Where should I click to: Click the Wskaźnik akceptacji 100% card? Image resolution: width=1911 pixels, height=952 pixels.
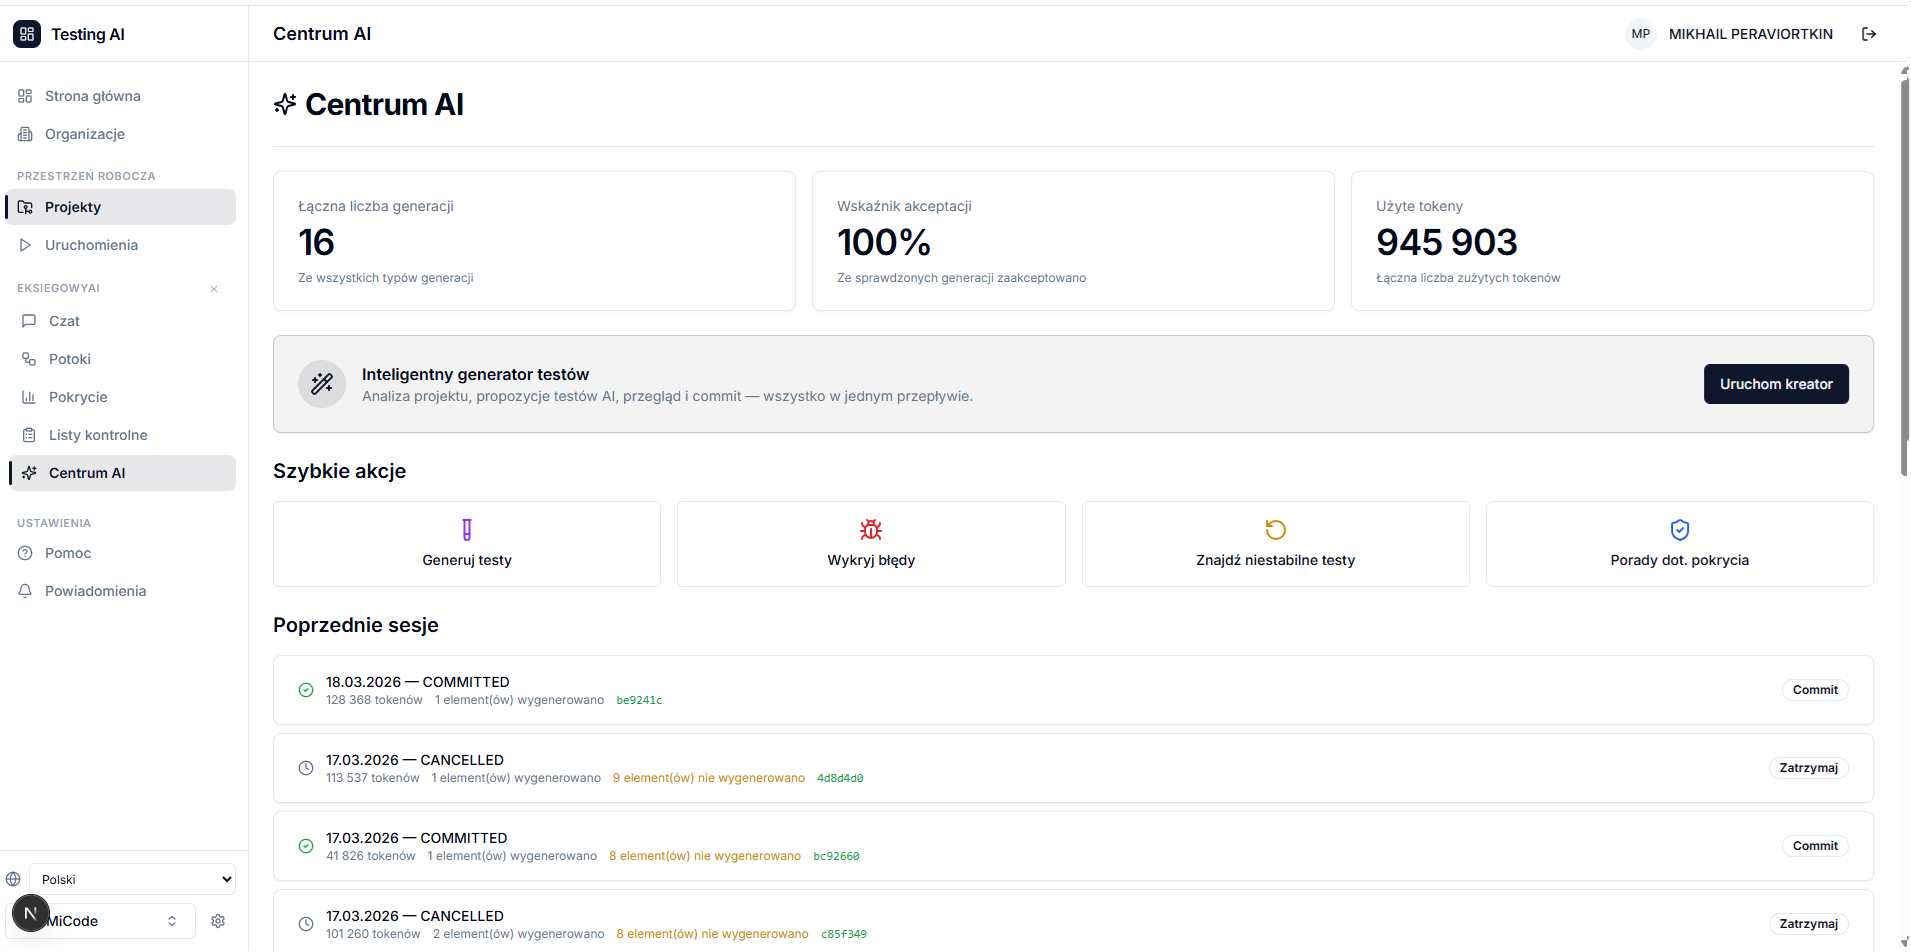click(x=1073, y=241)
